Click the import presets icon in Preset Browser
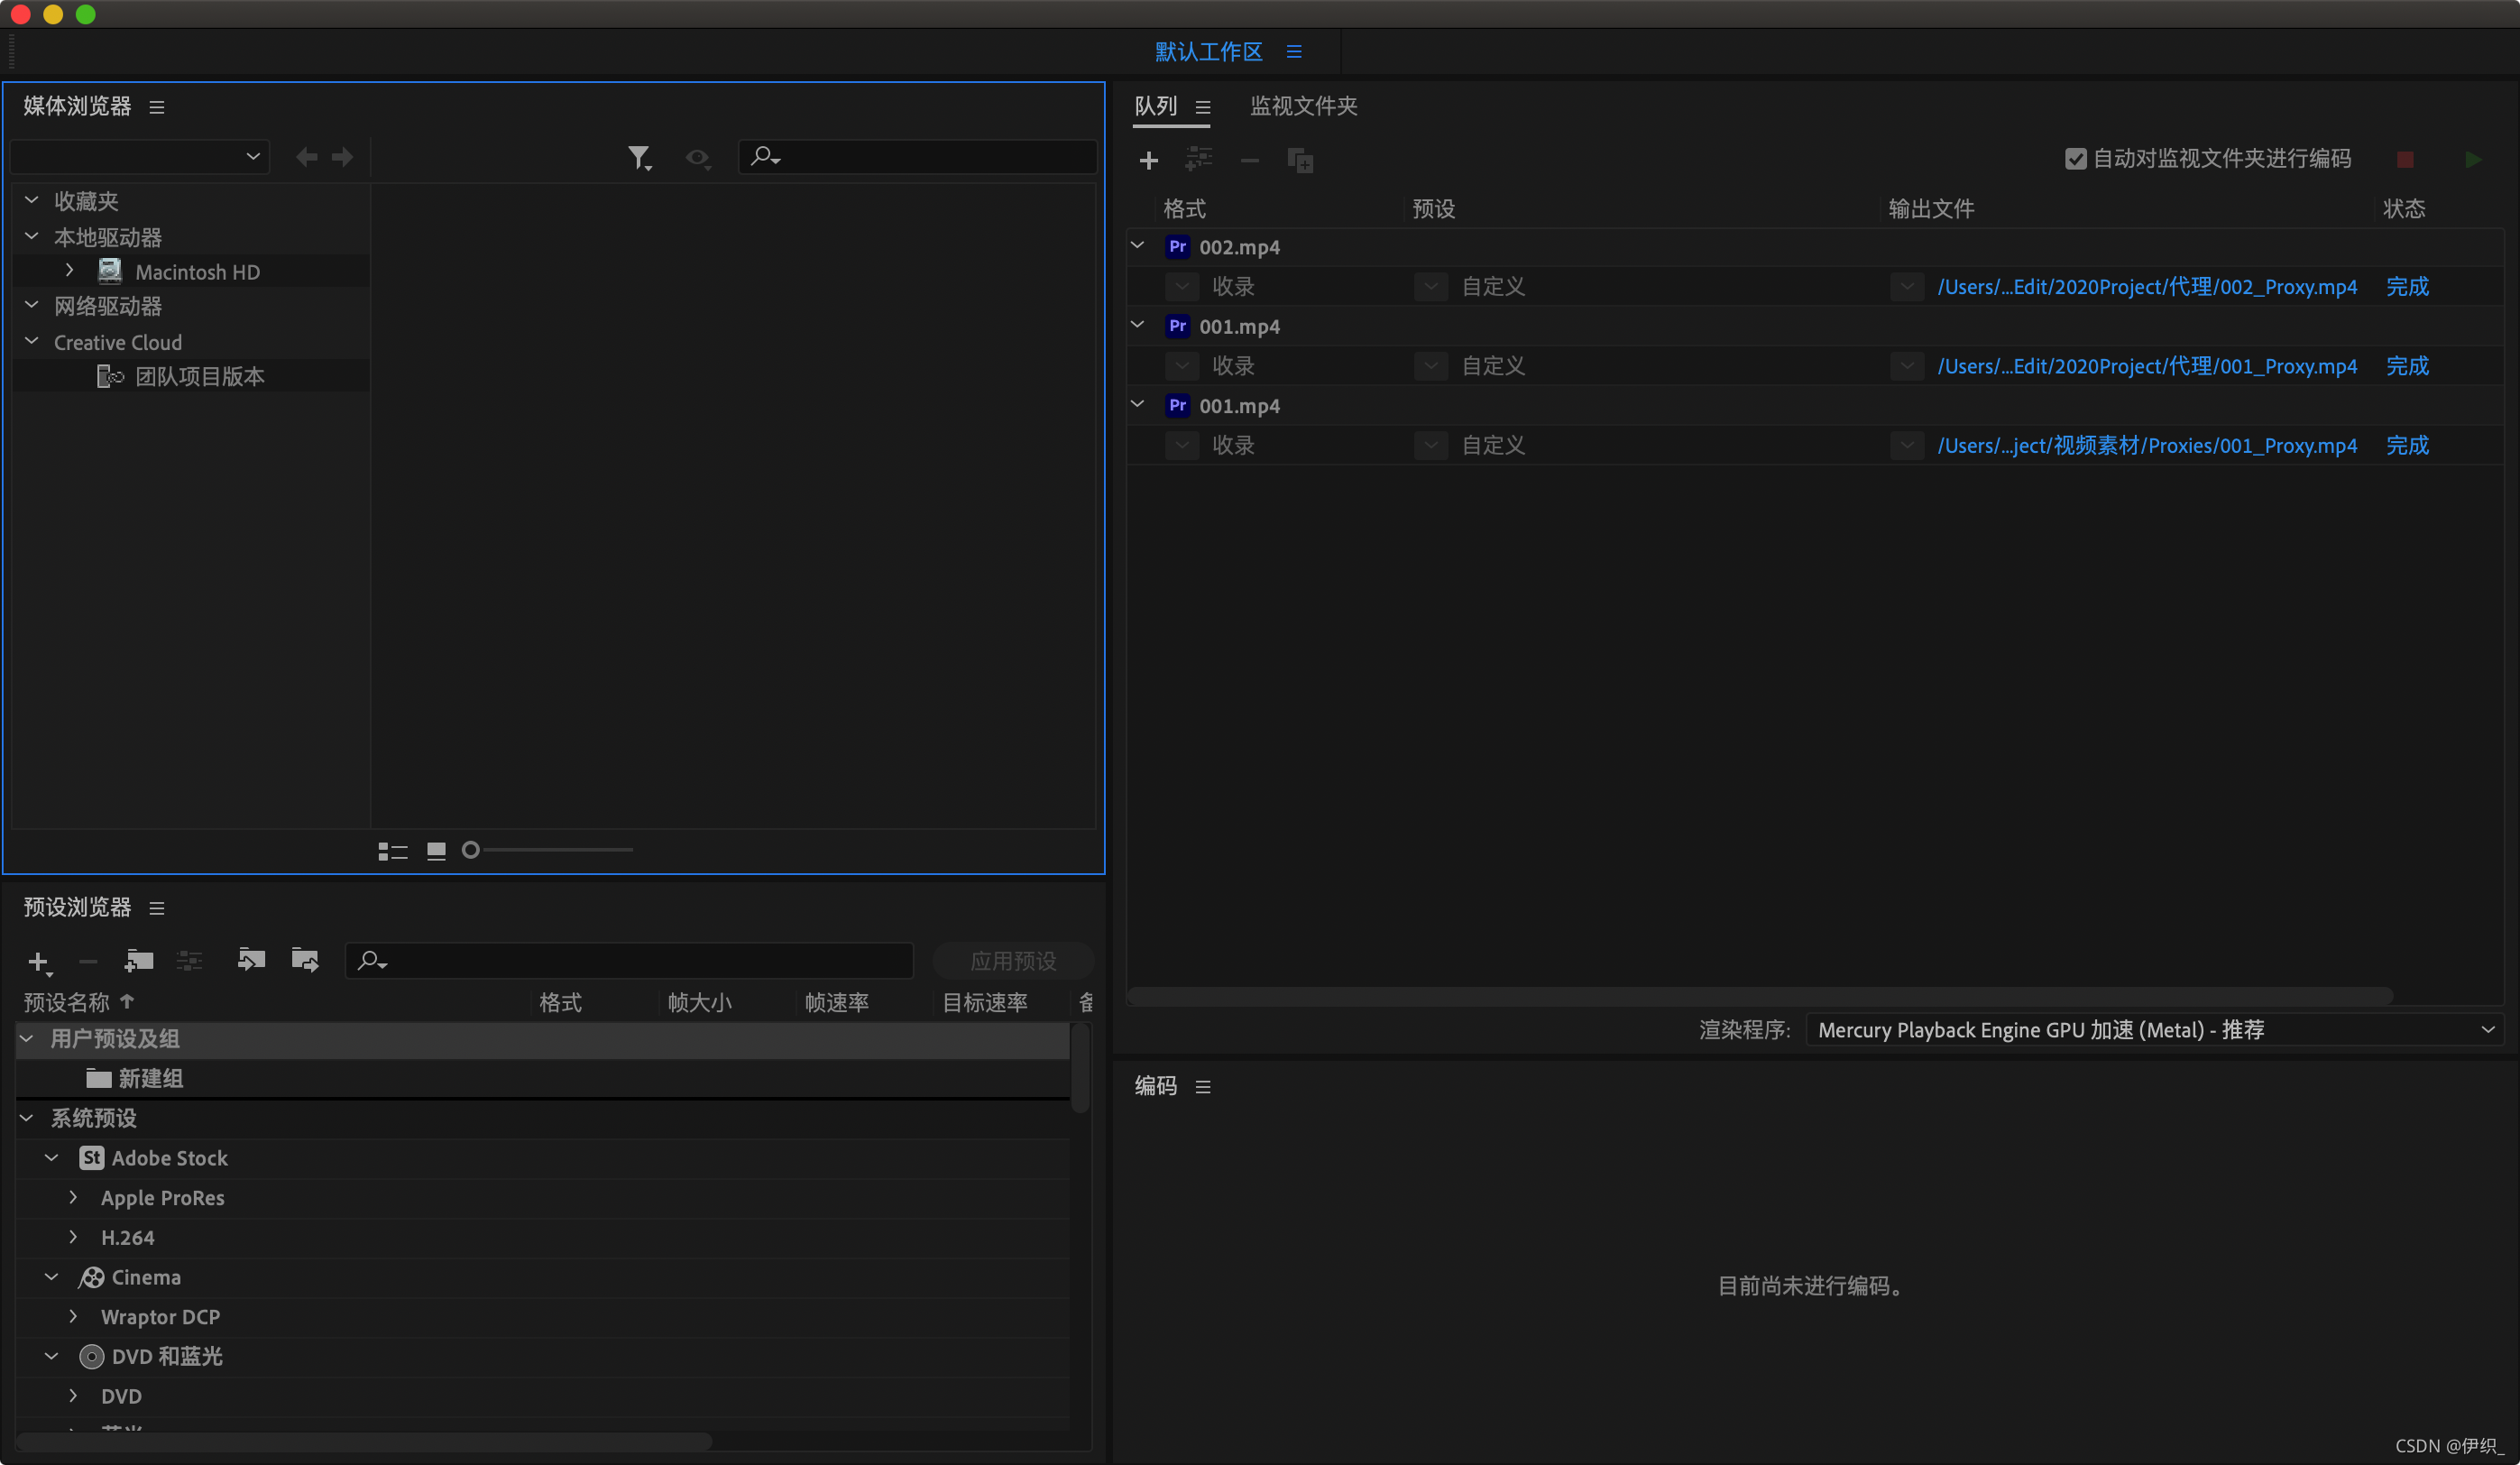This screenshot has height=1465, width=2520. 250,960
